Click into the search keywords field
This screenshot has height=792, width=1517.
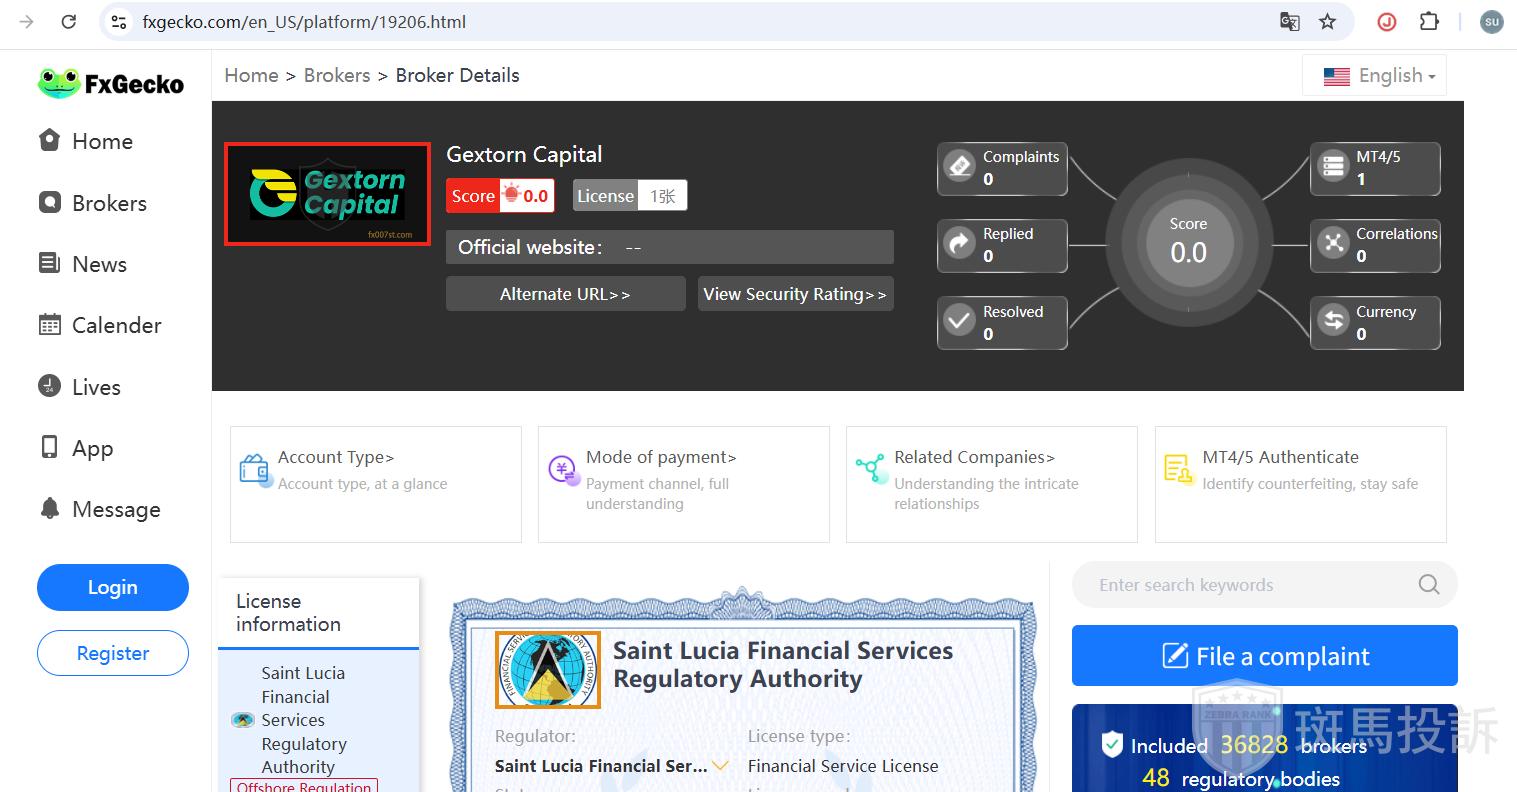tap(1250, 585)
